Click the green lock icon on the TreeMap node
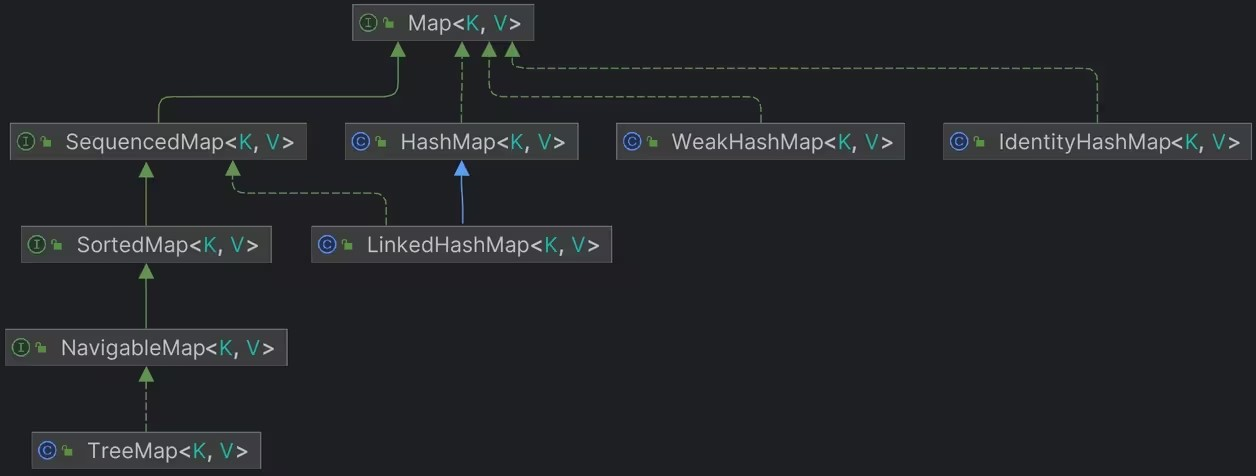Viewport: 1256px width, 476px height. coord(67,452)
